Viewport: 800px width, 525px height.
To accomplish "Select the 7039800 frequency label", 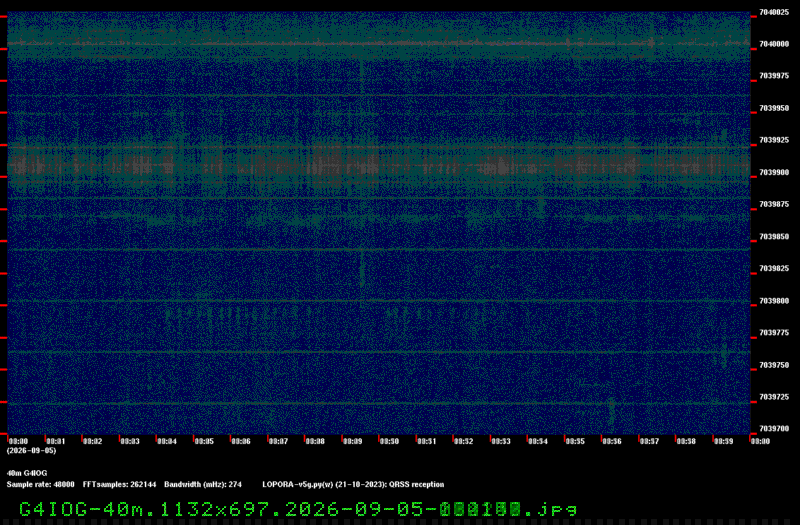I will [x=773, y=301].
